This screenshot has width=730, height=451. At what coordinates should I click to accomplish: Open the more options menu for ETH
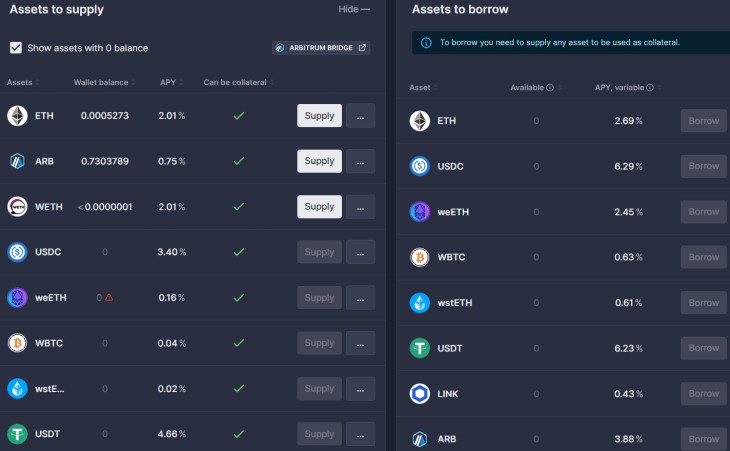360,116
